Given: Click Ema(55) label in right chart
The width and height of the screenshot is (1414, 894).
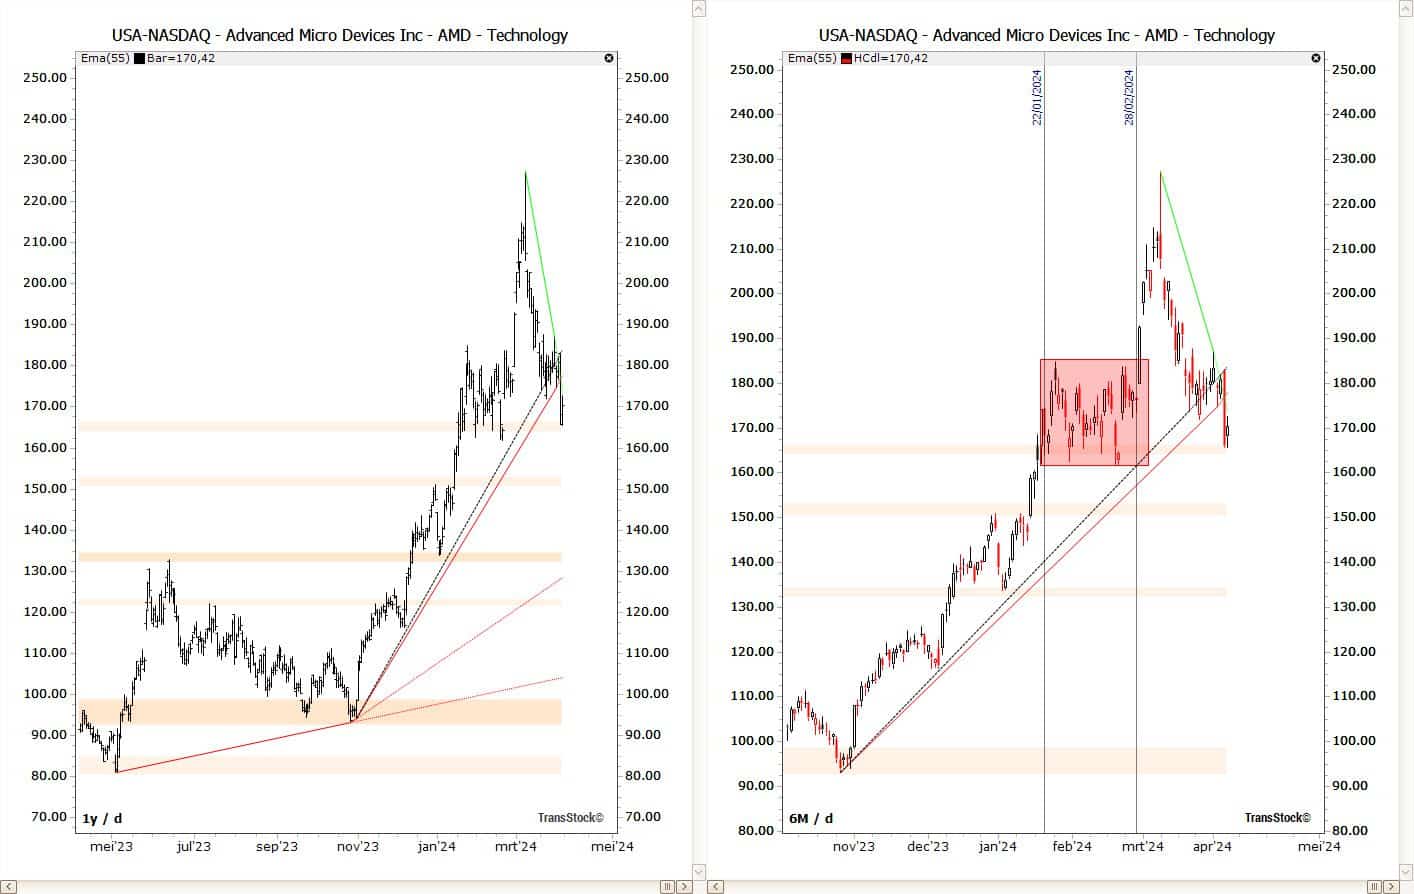Looking at the screenshot, I should click(812, 58).
